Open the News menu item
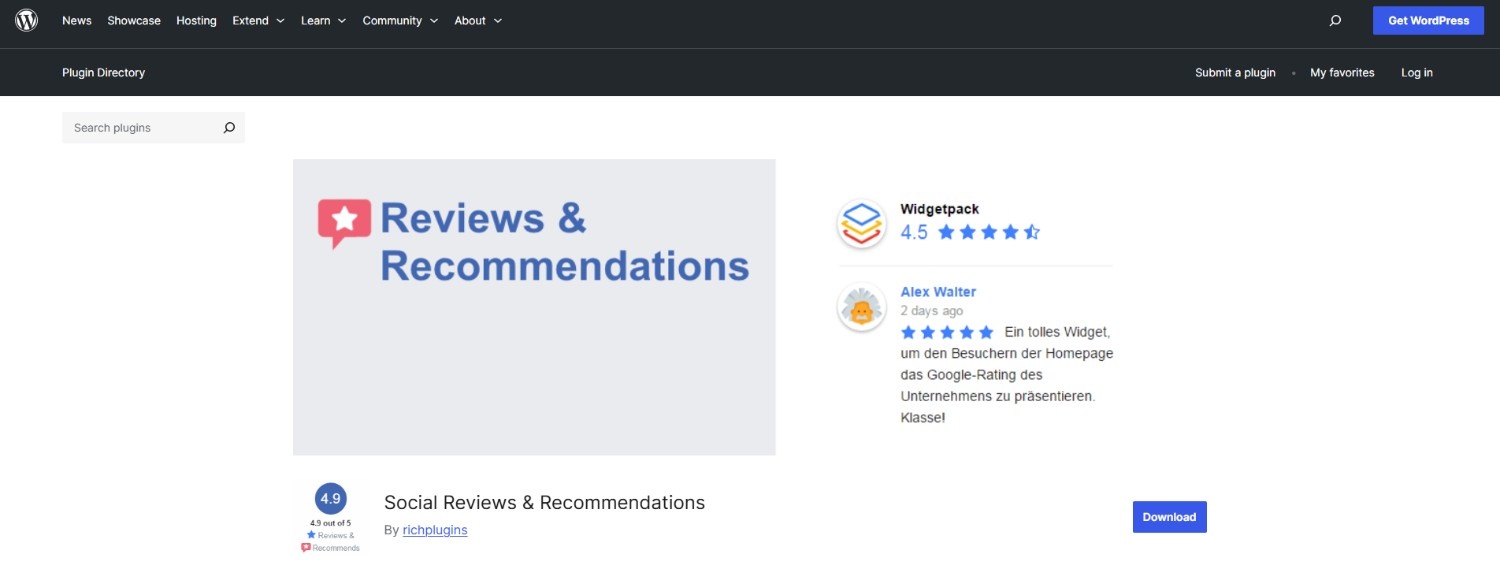Image resolution: width=1500 pixels, height=569 pixels. [77, 21]
